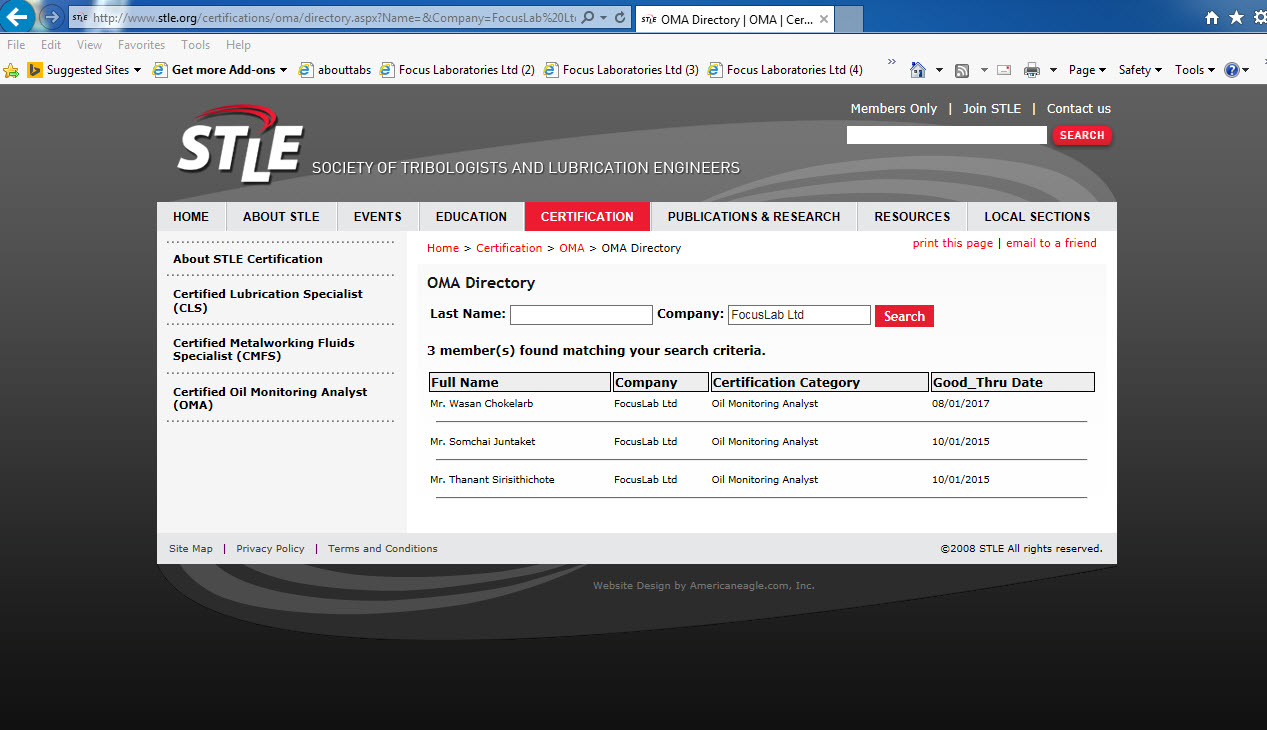
Task: Go forward with the browser forward arrow
Action: (x=51, y=17)
